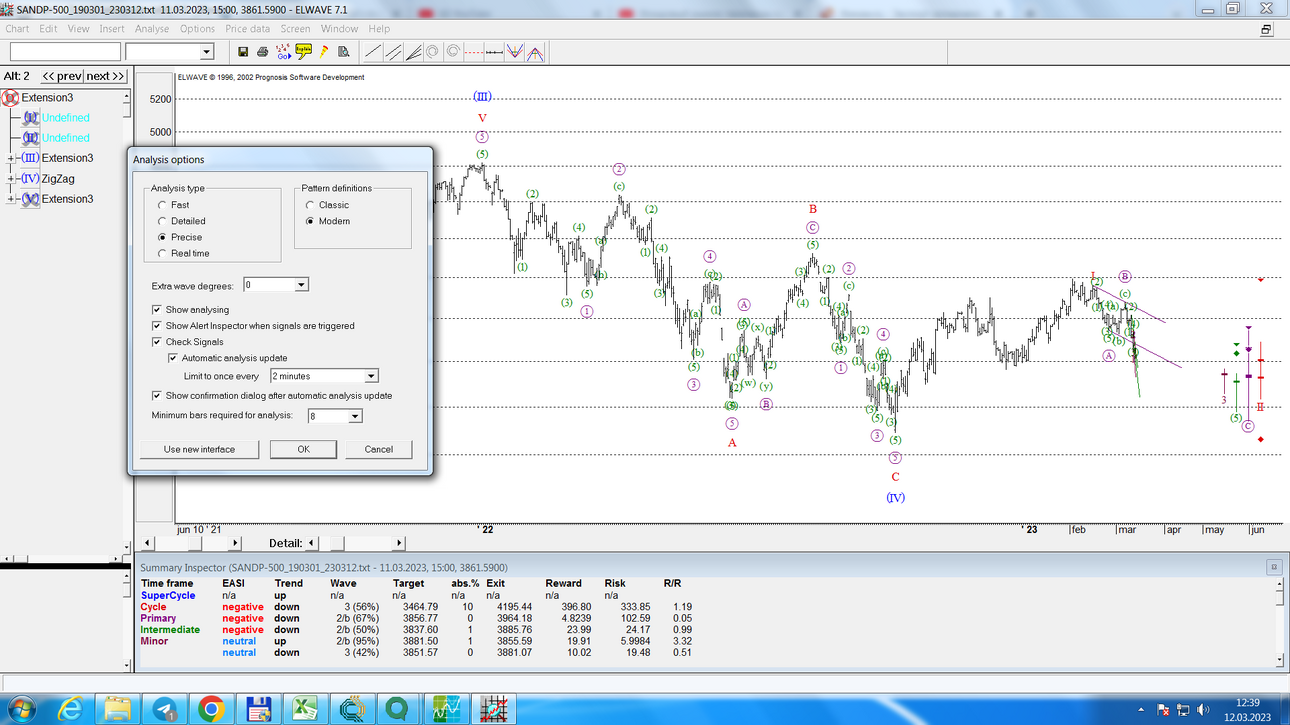The height and width of the screenshot is (725, 1290).
Task: Open Internet Explorer from the taskbar
Action: click(x=70, y=709)
